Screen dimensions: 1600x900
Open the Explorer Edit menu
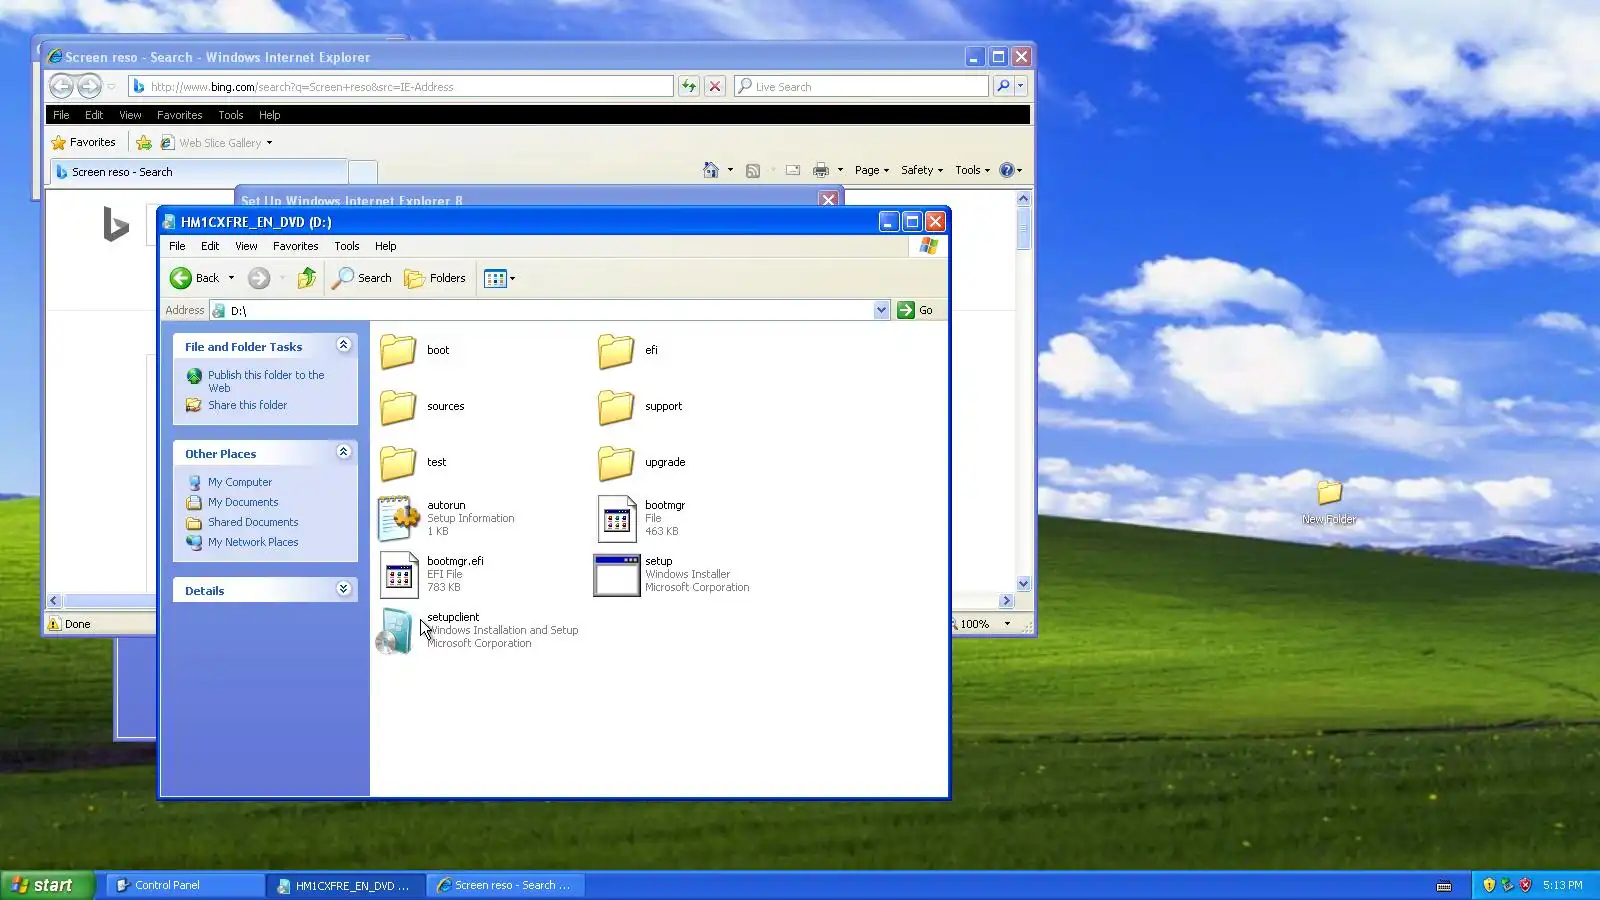[x=210, y=246]
